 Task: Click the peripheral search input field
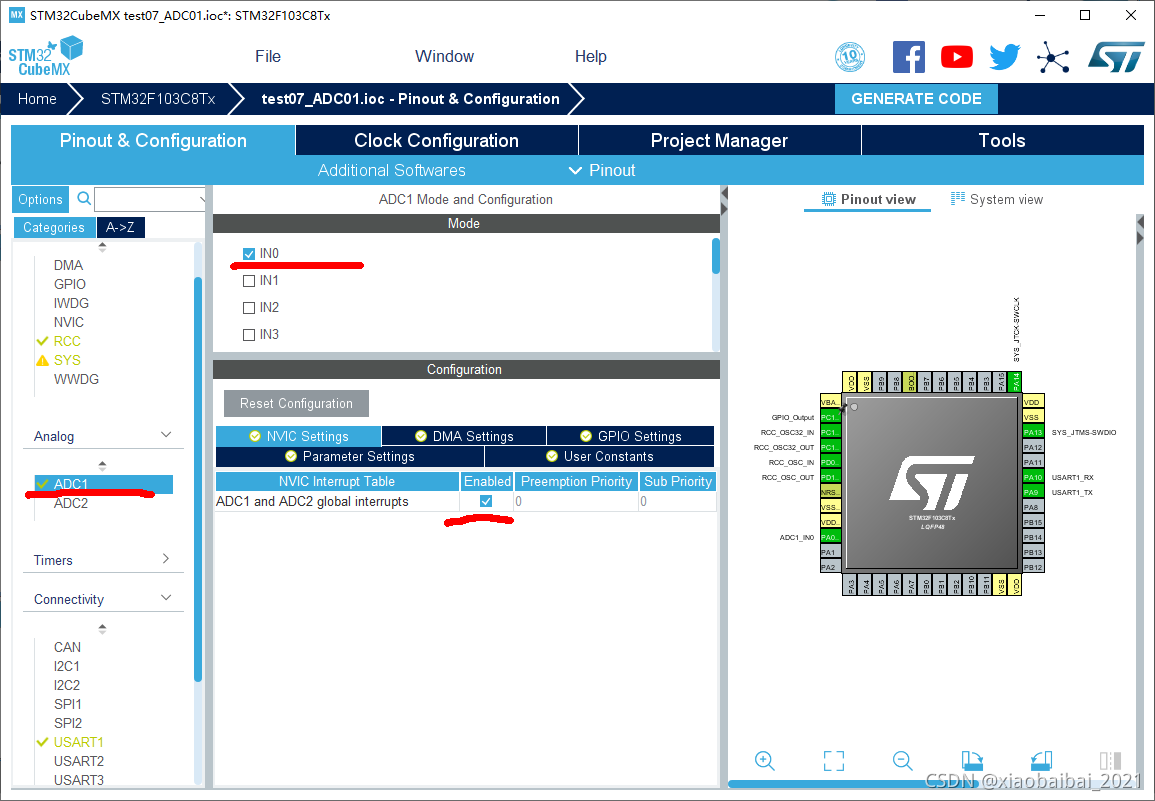pyautogui.click(x=148, y=199)
